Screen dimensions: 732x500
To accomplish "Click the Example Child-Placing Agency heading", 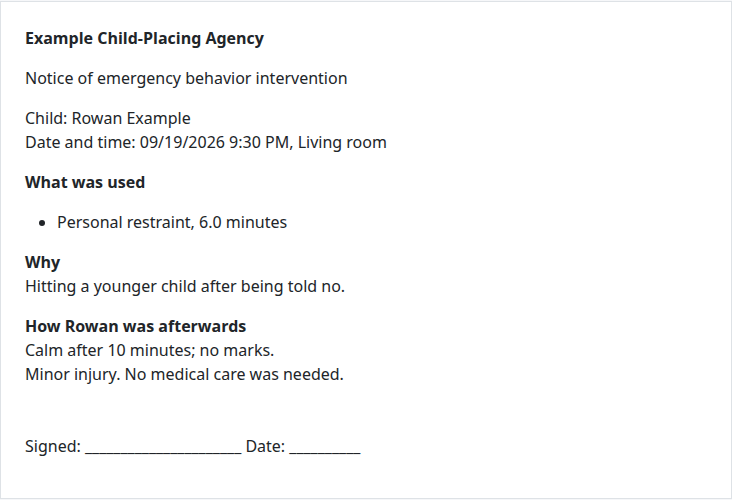I will click(x=144, y=39).
